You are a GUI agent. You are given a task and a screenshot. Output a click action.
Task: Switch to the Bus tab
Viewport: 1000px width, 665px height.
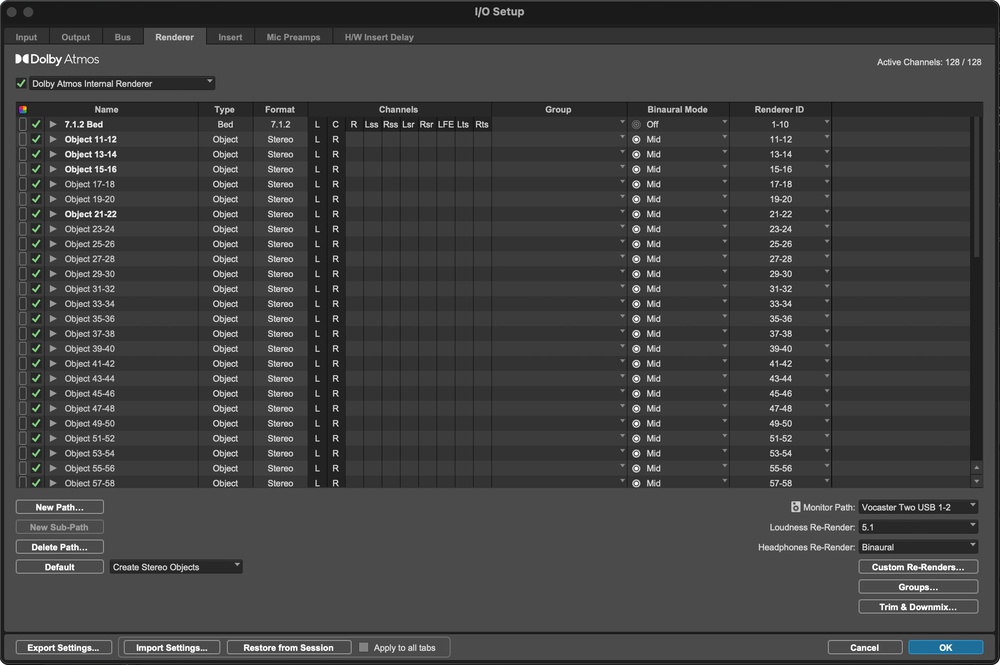(x=122, y=37)
